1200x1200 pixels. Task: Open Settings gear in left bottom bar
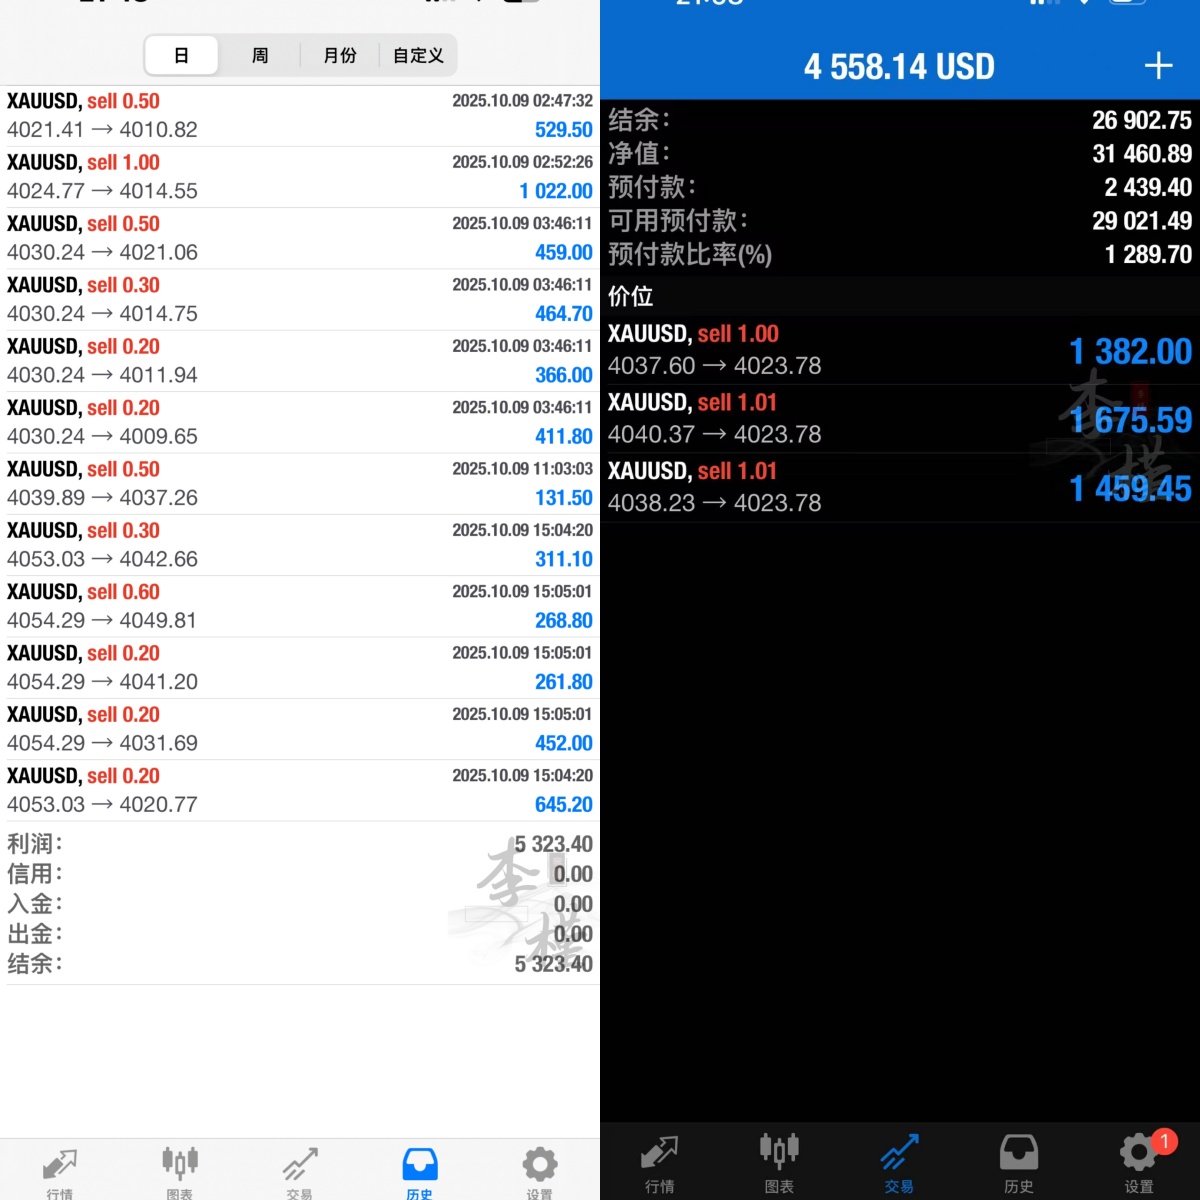coord(540,1168)
